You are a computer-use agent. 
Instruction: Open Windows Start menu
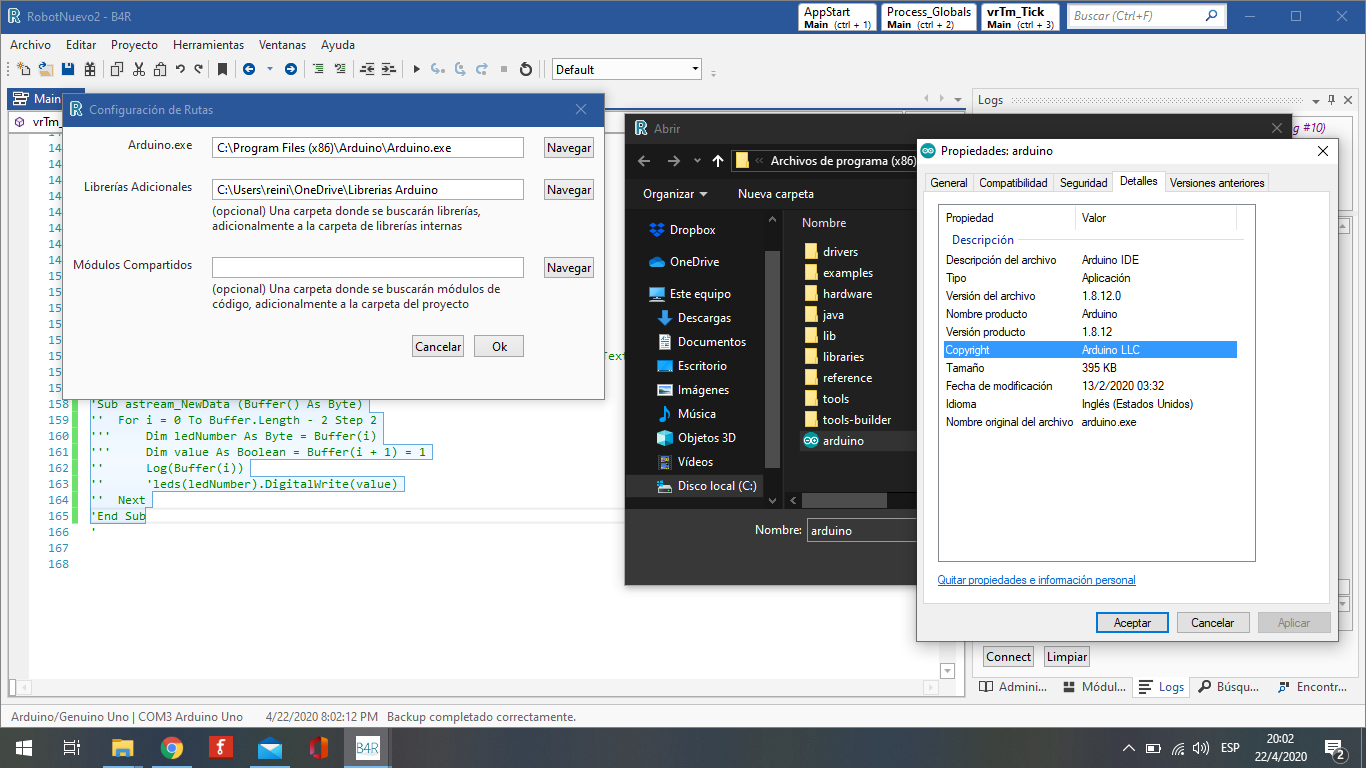pos(24,748)
